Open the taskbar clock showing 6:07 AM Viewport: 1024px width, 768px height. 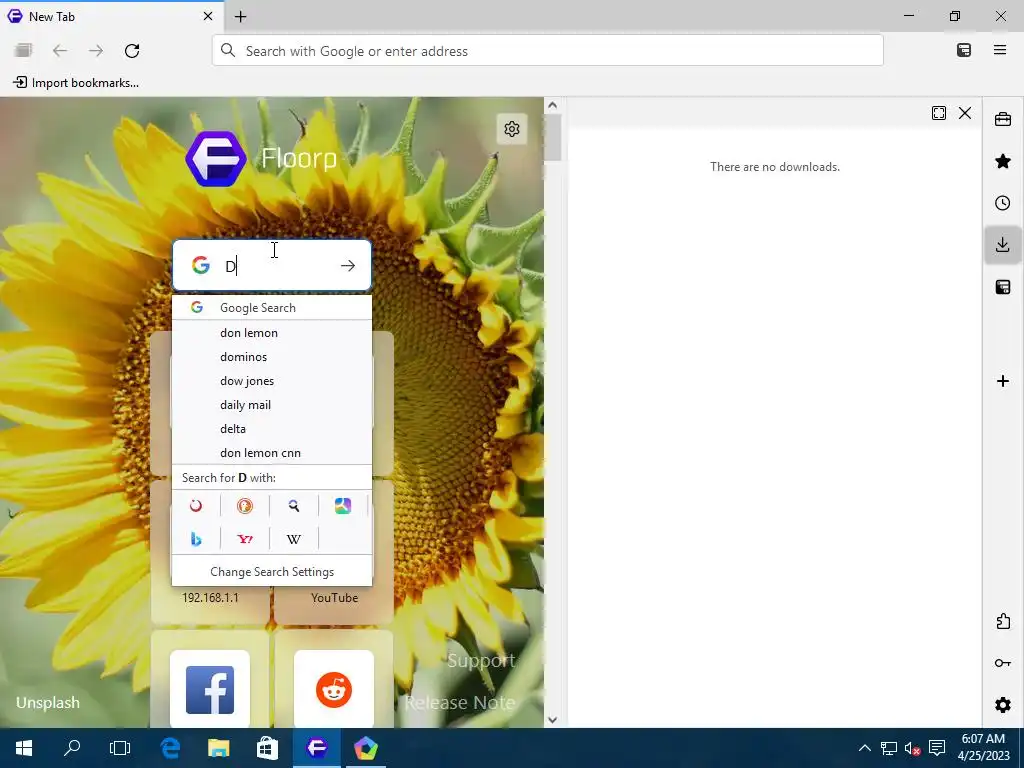pyautogui.click(x=984, y=748)
